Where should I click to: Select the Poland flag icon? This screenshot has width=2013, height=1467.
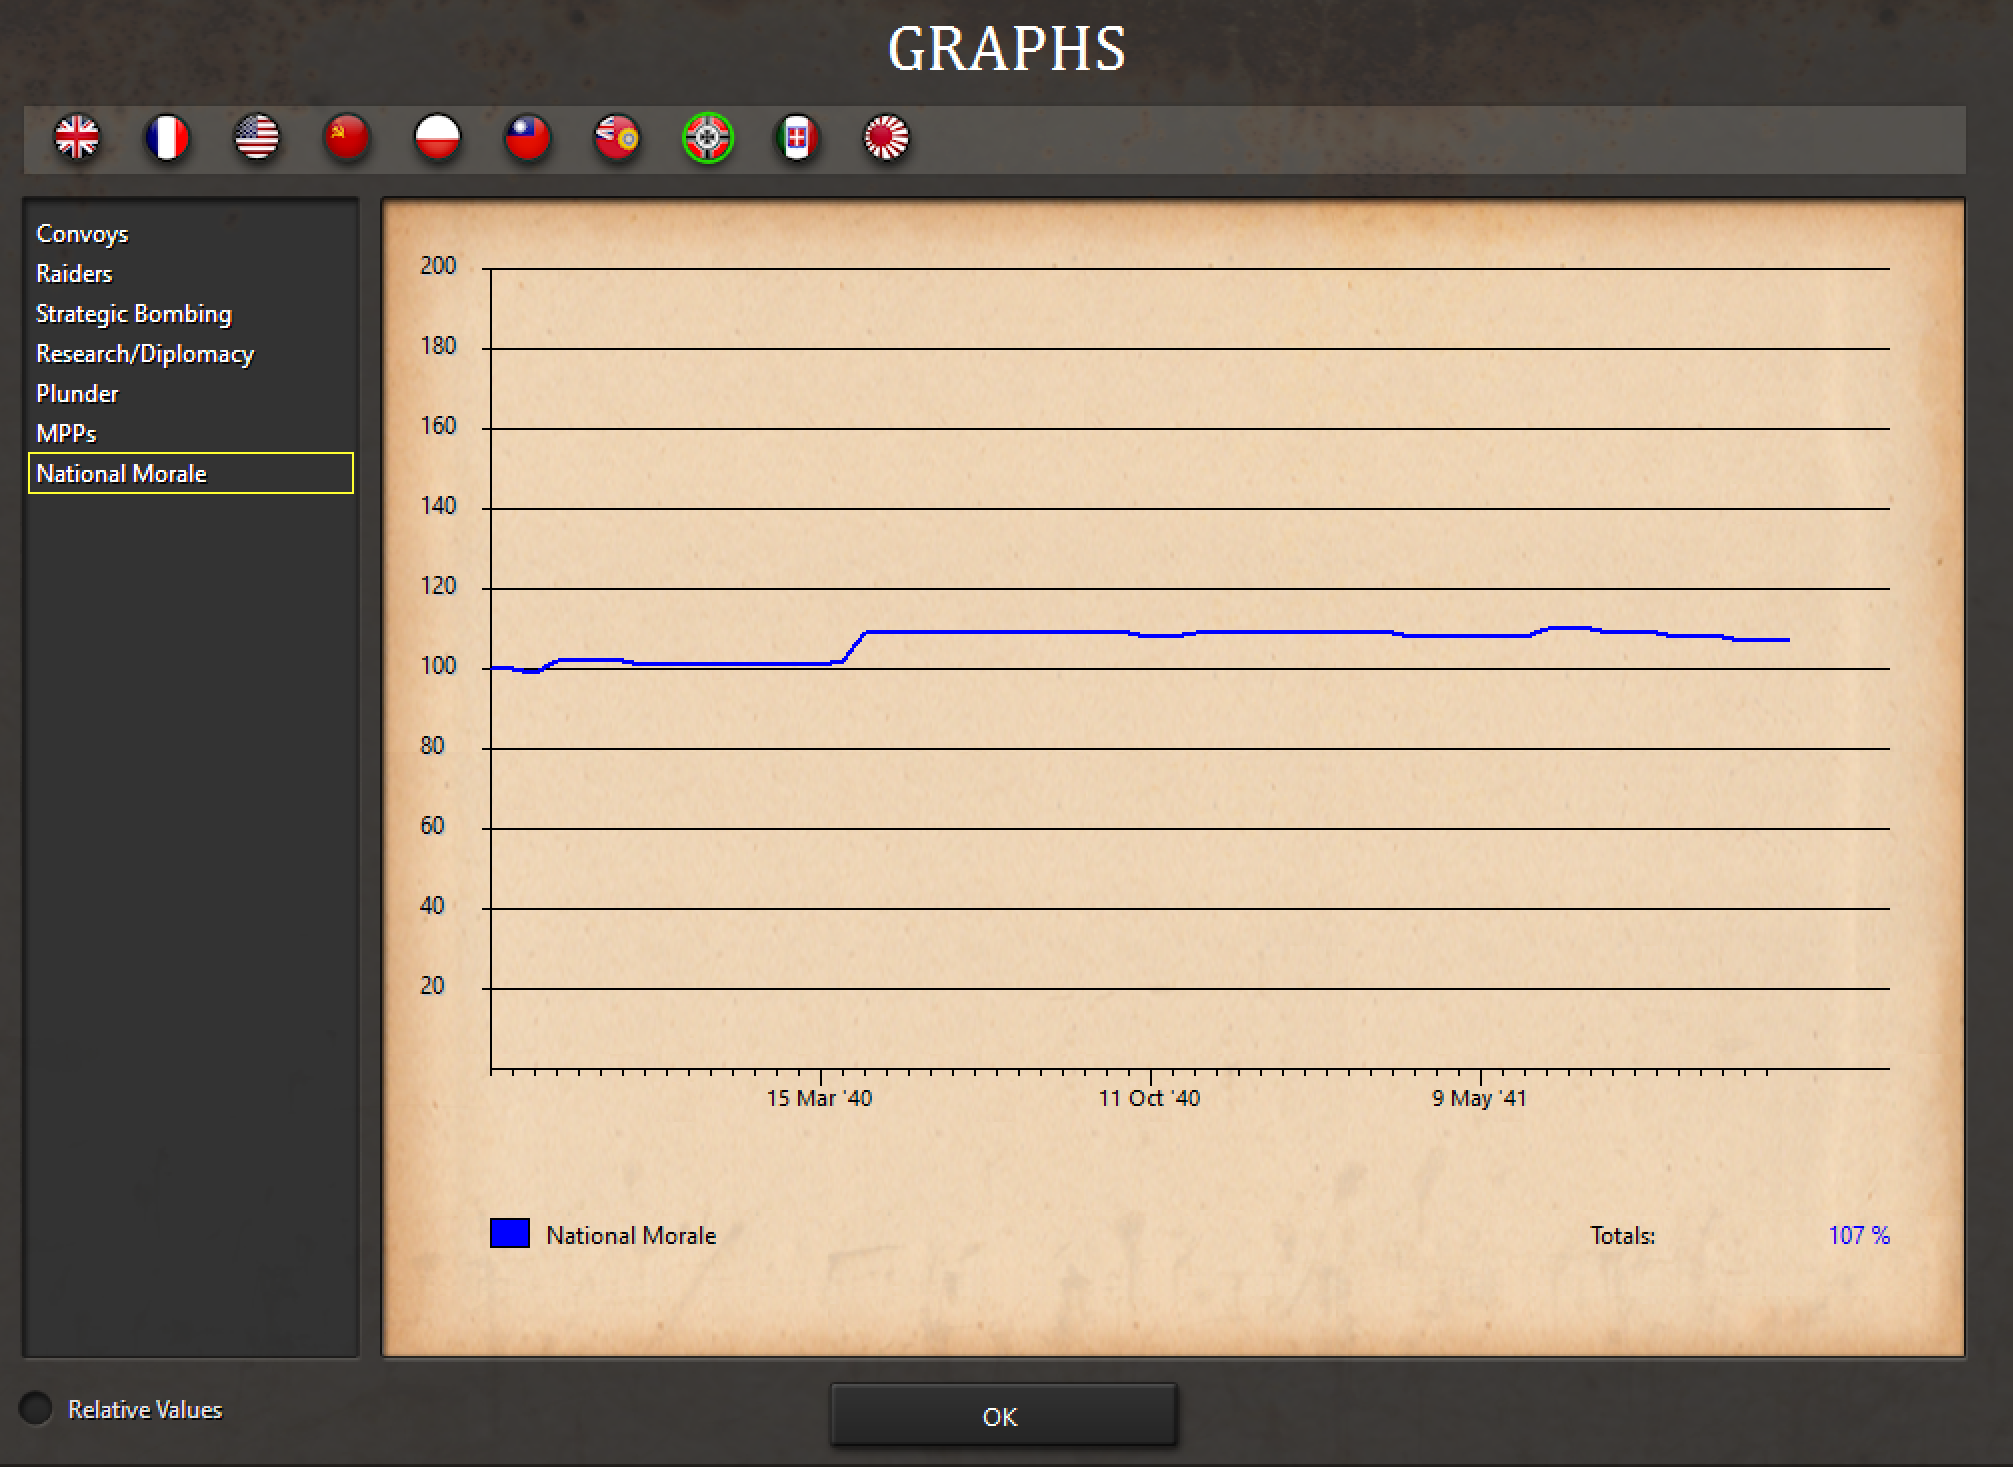coord(437,138)
